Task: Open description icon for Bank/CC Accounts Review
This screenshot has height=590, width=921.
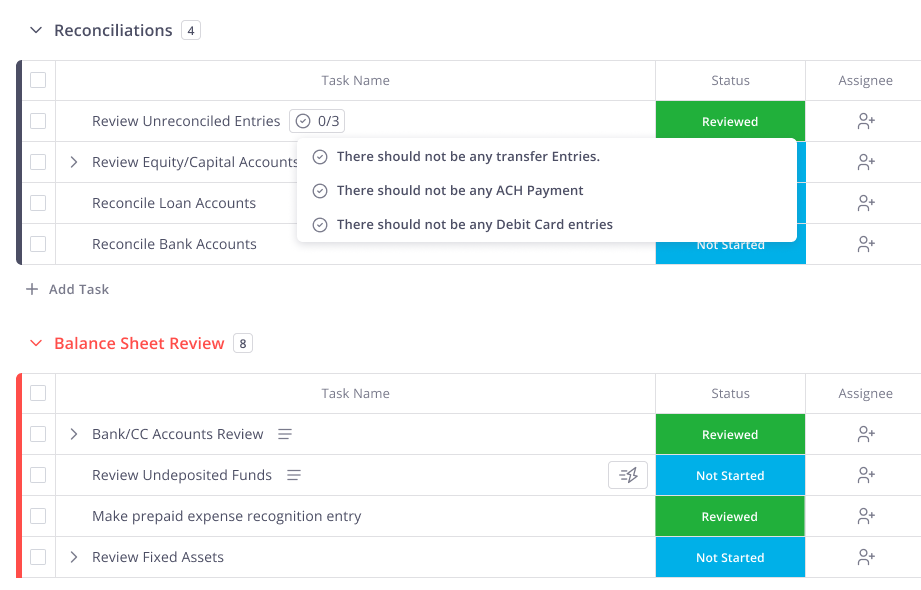Action: pyautogui.click(x=285, y=434)
